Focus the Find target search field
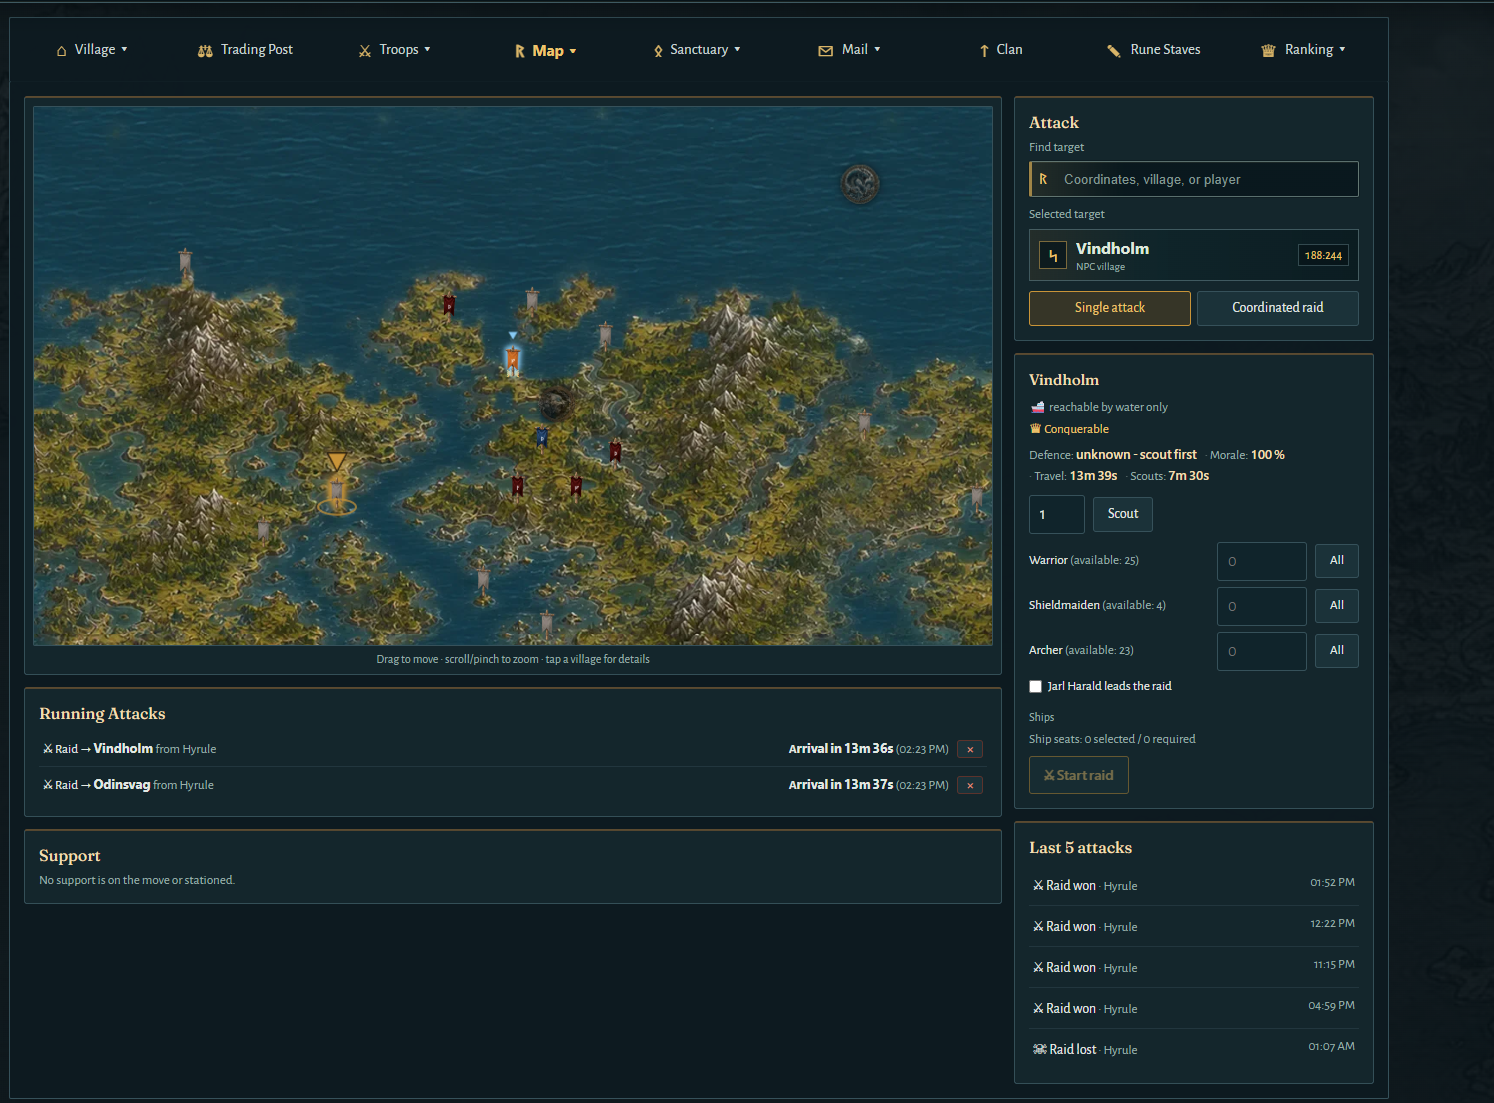This screenshot has height=1103, width=1494. click(1194, 179)
